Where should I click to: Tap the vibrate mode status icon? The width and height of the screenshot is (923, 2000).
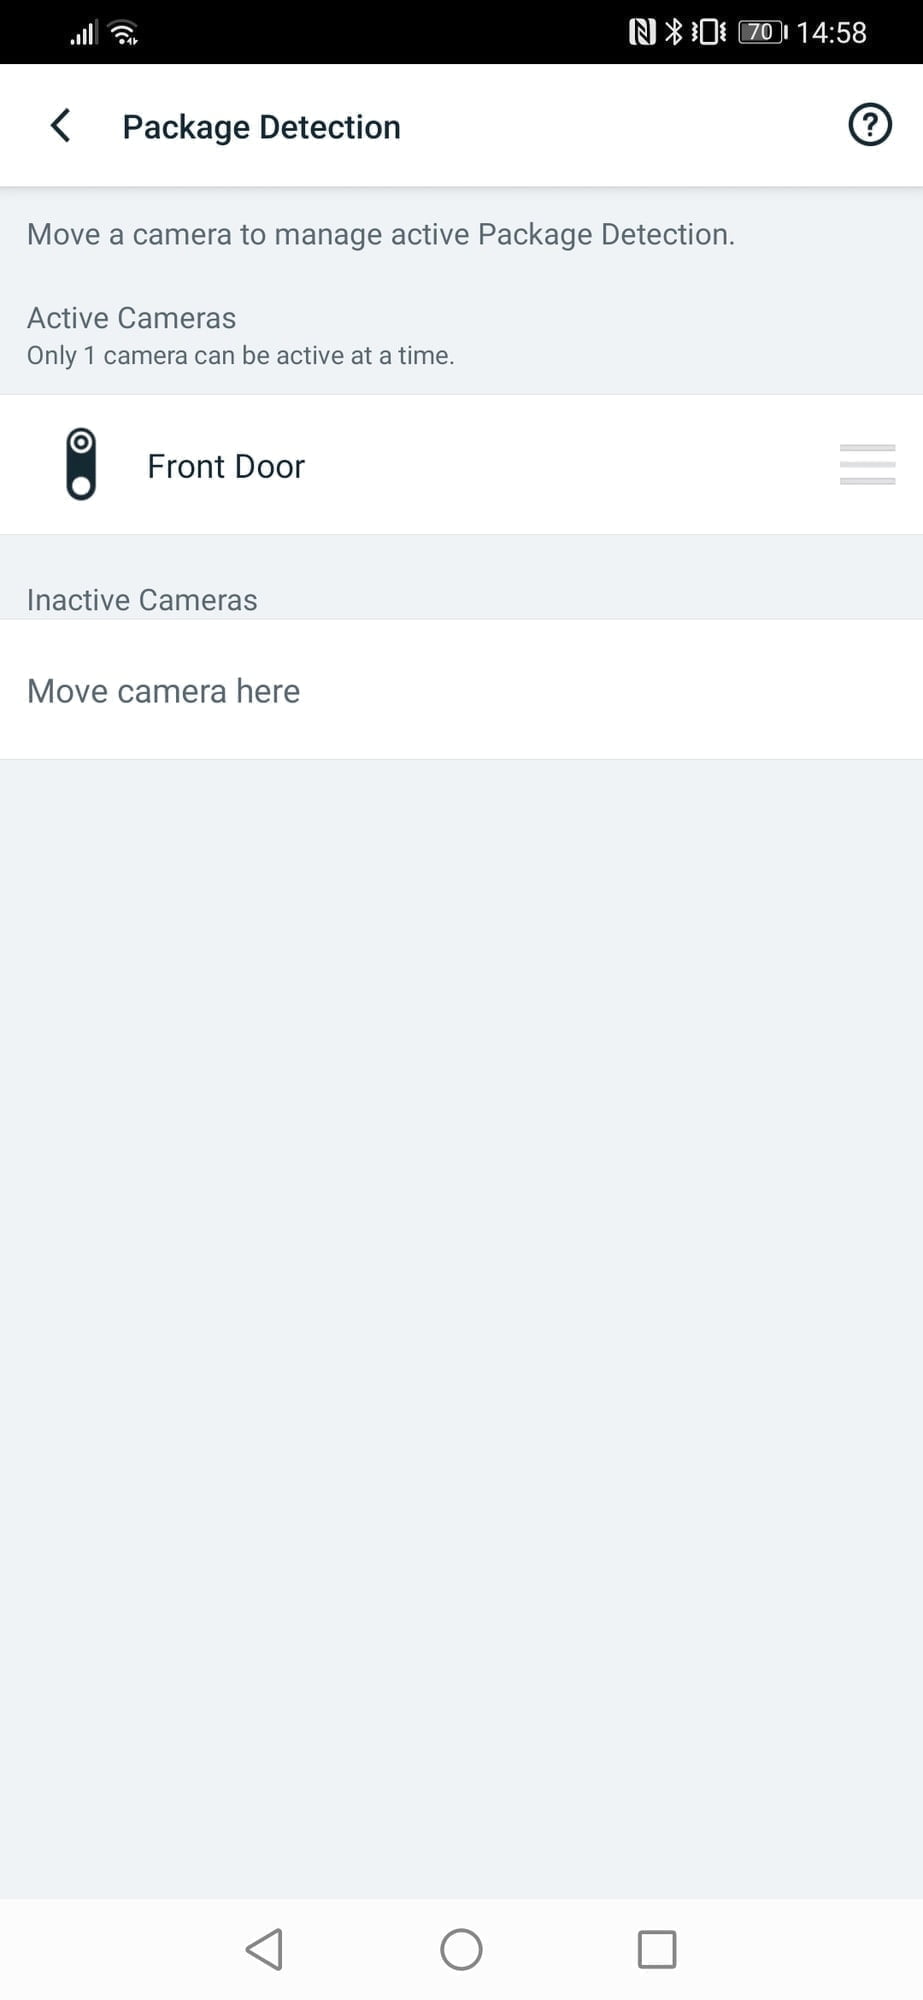708,32
